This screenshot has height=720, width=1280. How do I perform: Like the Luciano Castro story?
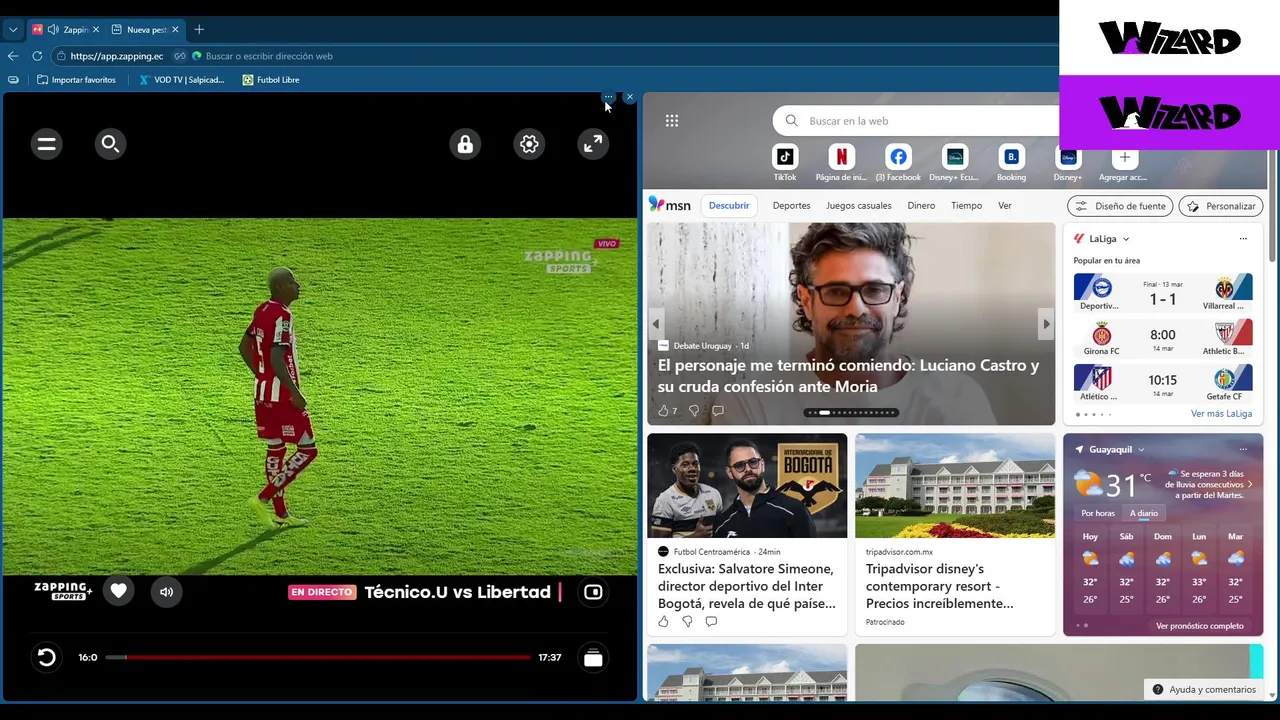663,411
